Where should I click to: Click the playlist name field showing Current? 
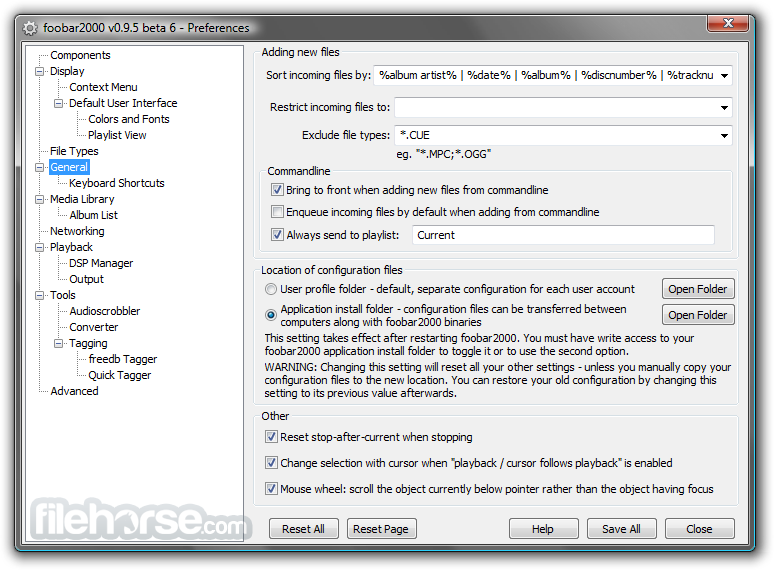point(563,235)
